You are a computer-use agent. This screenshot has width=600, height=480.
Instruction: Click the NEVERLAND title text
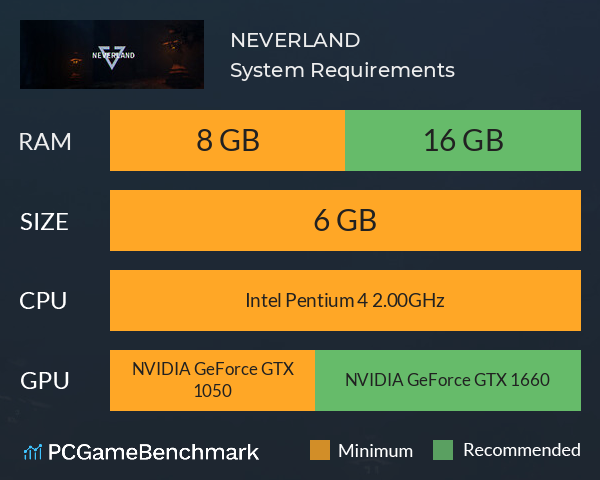tap(295, 40)
